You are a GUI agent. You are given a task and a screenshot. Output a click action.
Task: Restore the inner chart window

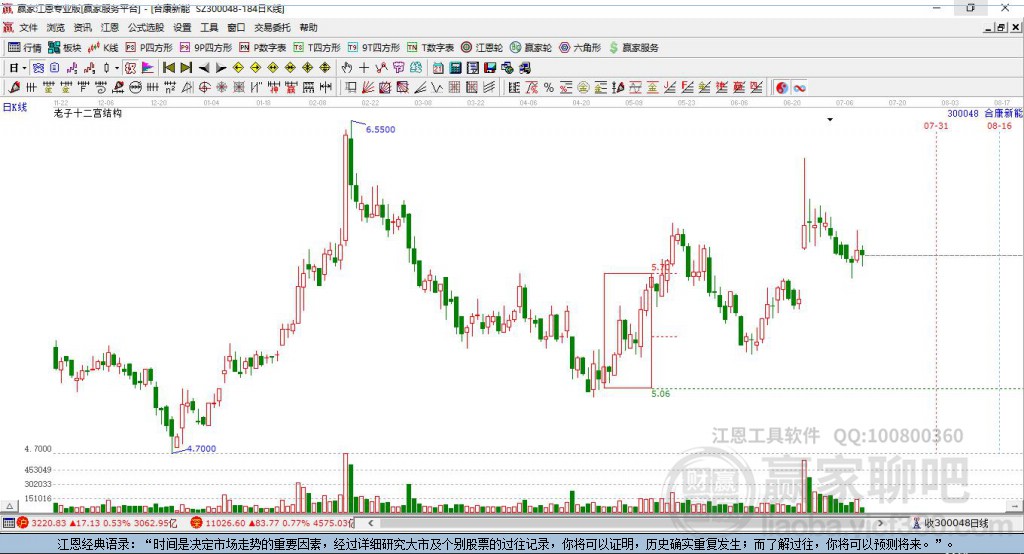pos(1001,27)
